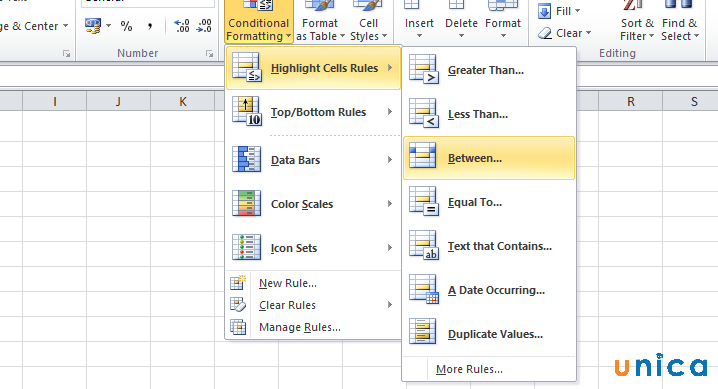Click the Clear eraser icon
The height and width of the screenshot is (389, 718).
click(x=544, y=33)
